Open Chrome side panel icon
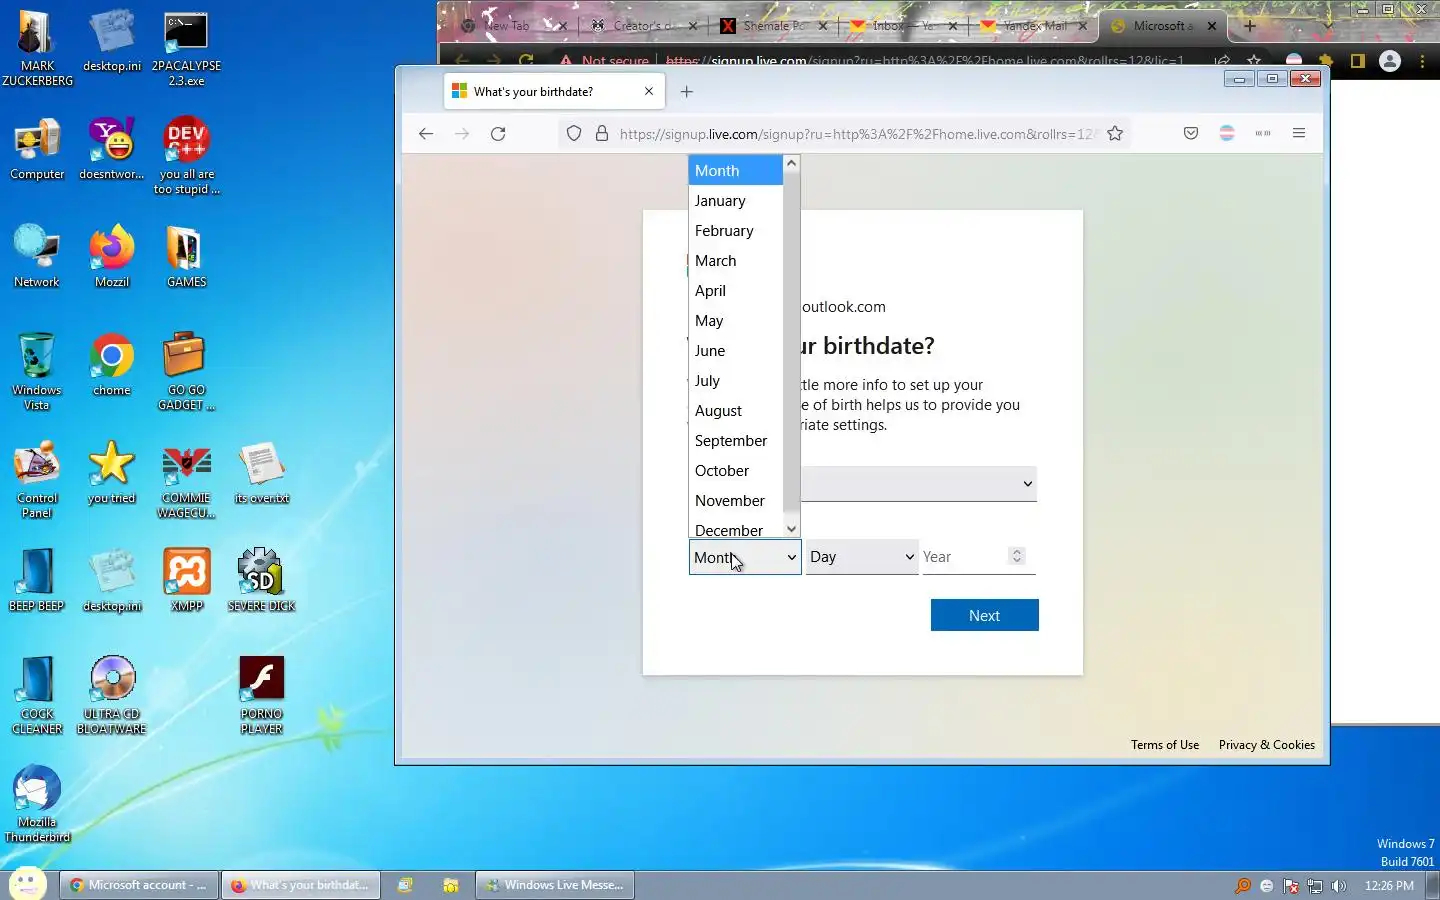Screen dimensions: 1440x900 (x=1357, y=61)
